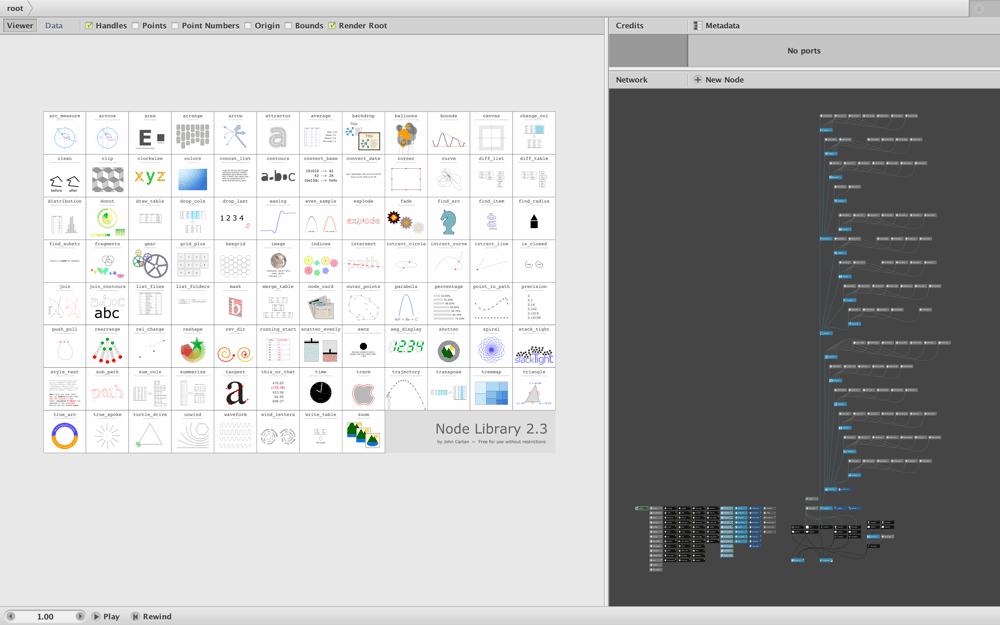Click the attractor blurred a tile
Screen dimensions: 1000x625
278,133
